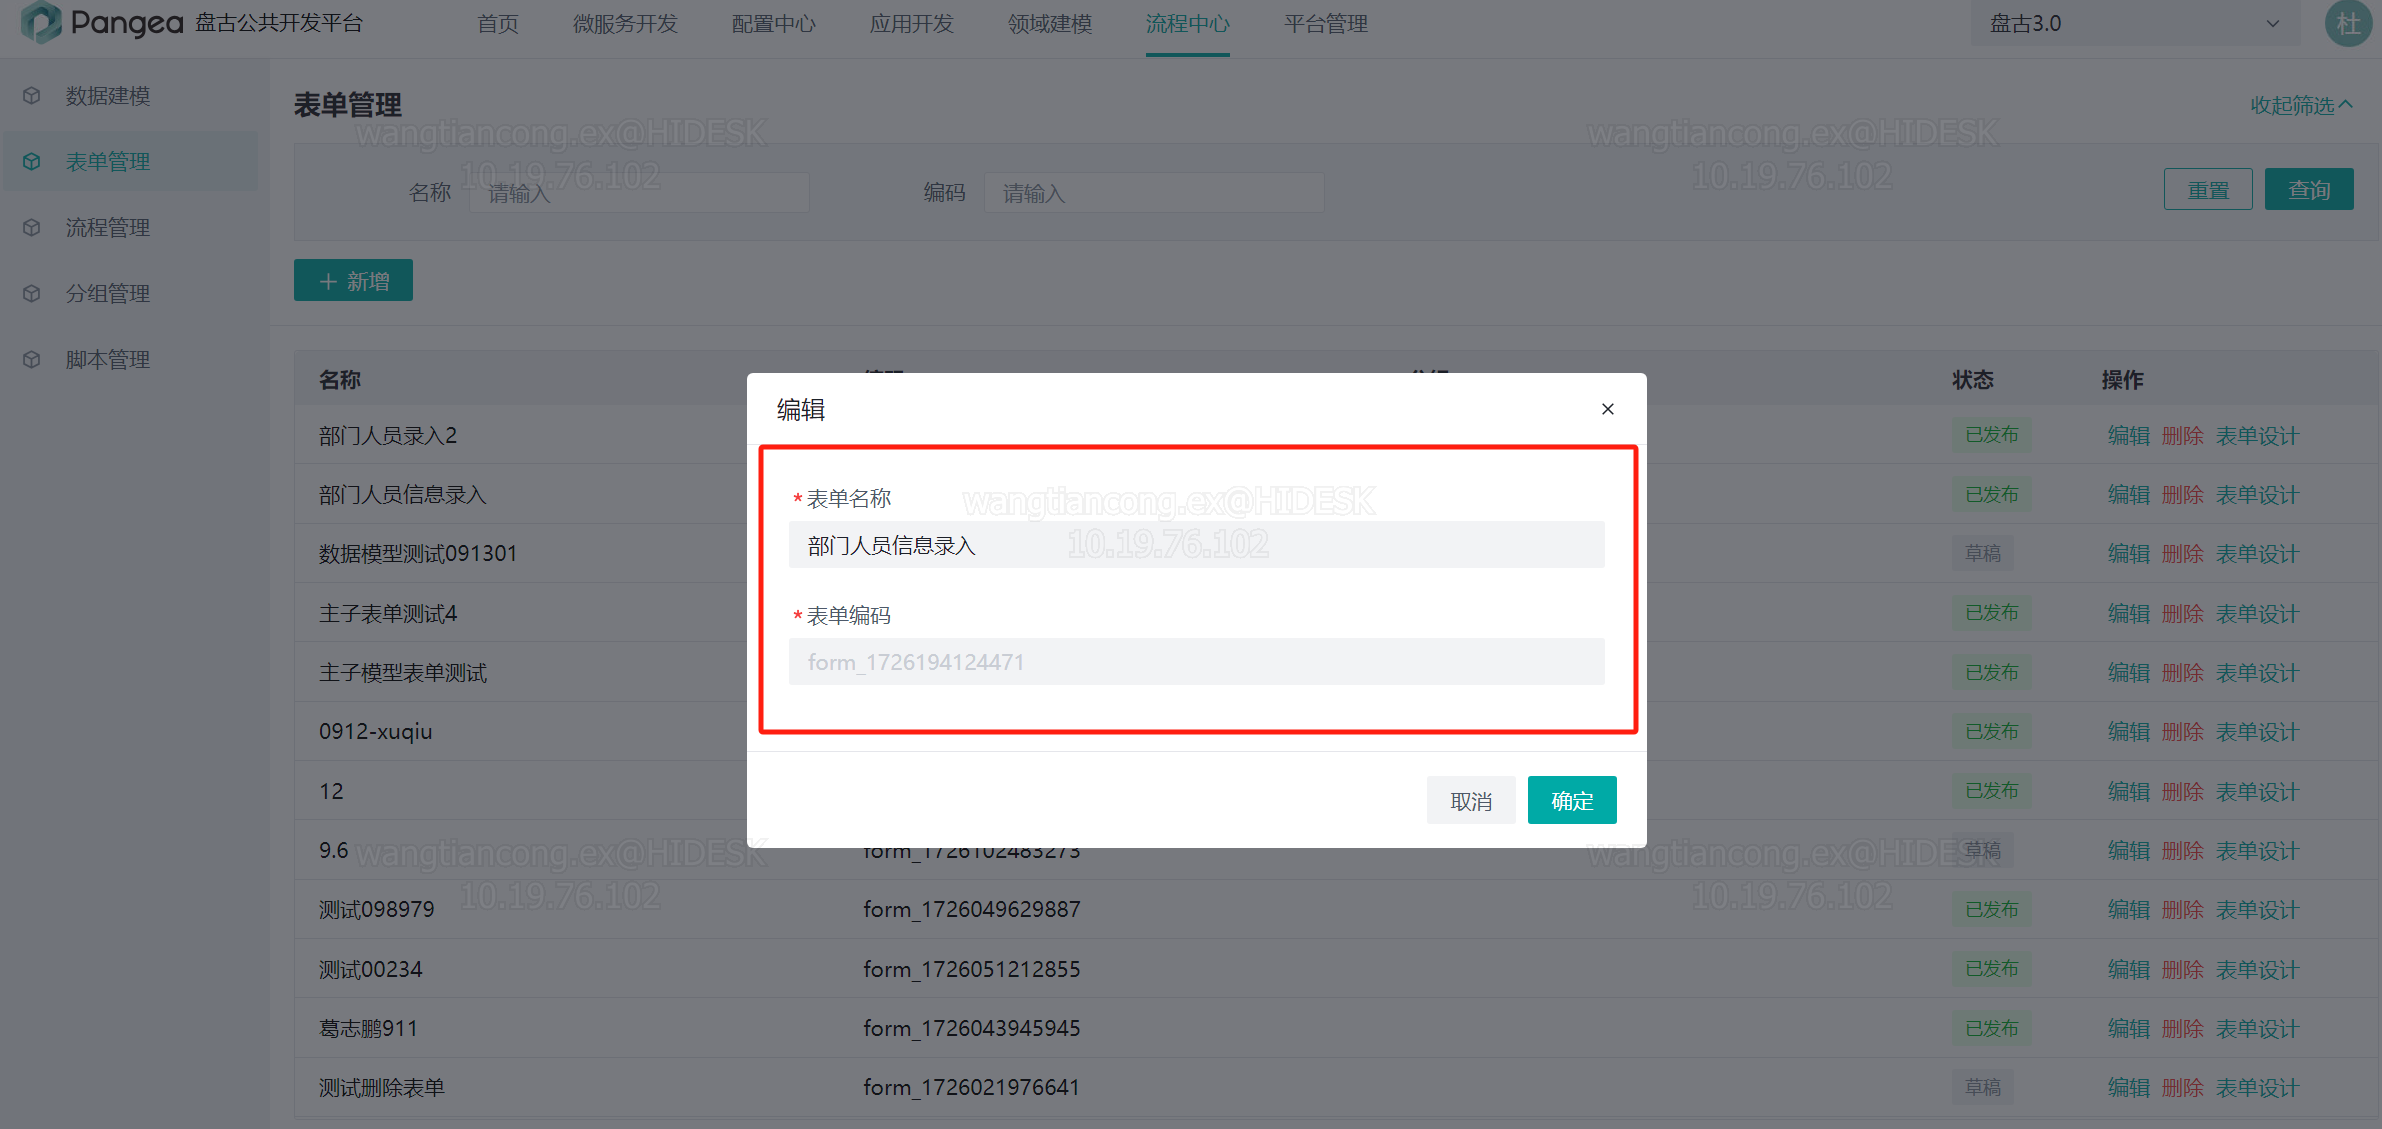Click the 重置 button
Viewport: 2382px width, 1129px height.
(2208, 190)
